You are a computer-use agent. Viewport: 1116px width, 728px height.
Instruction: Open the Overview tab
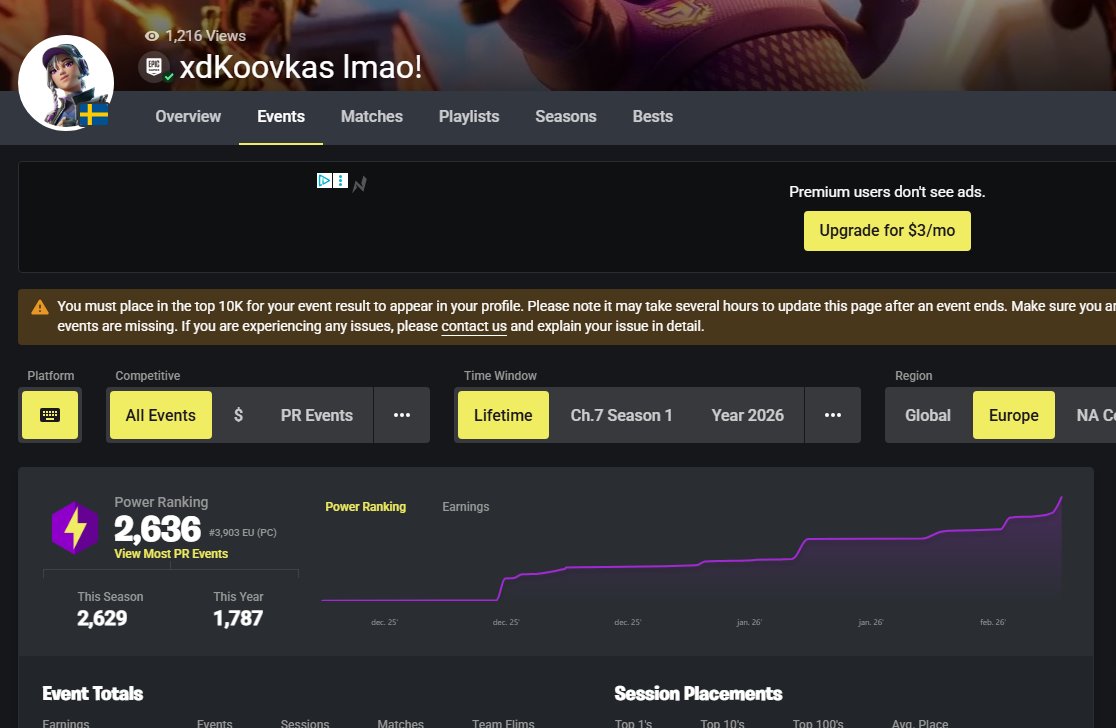(x=188, y=117)
